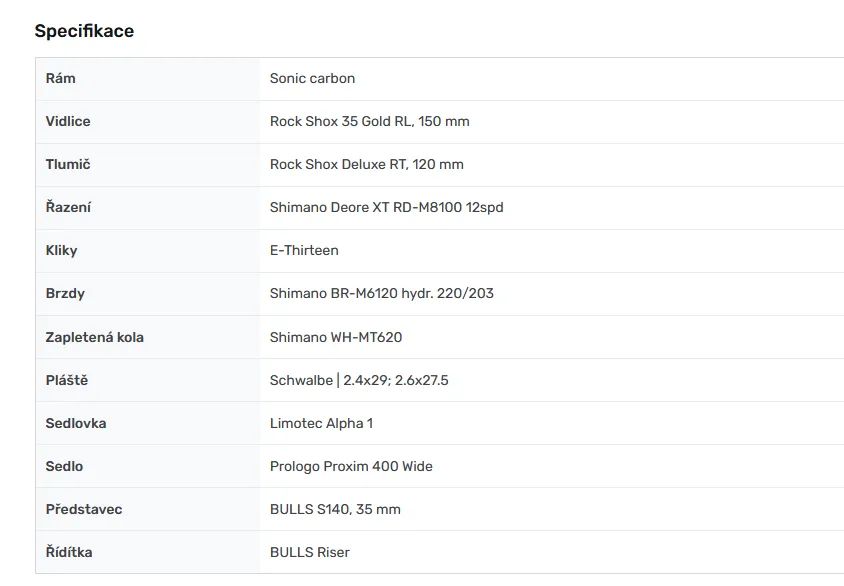Screen dimensions: 844x586
Task: Select the Řazení row label
Action: [68, 207]
